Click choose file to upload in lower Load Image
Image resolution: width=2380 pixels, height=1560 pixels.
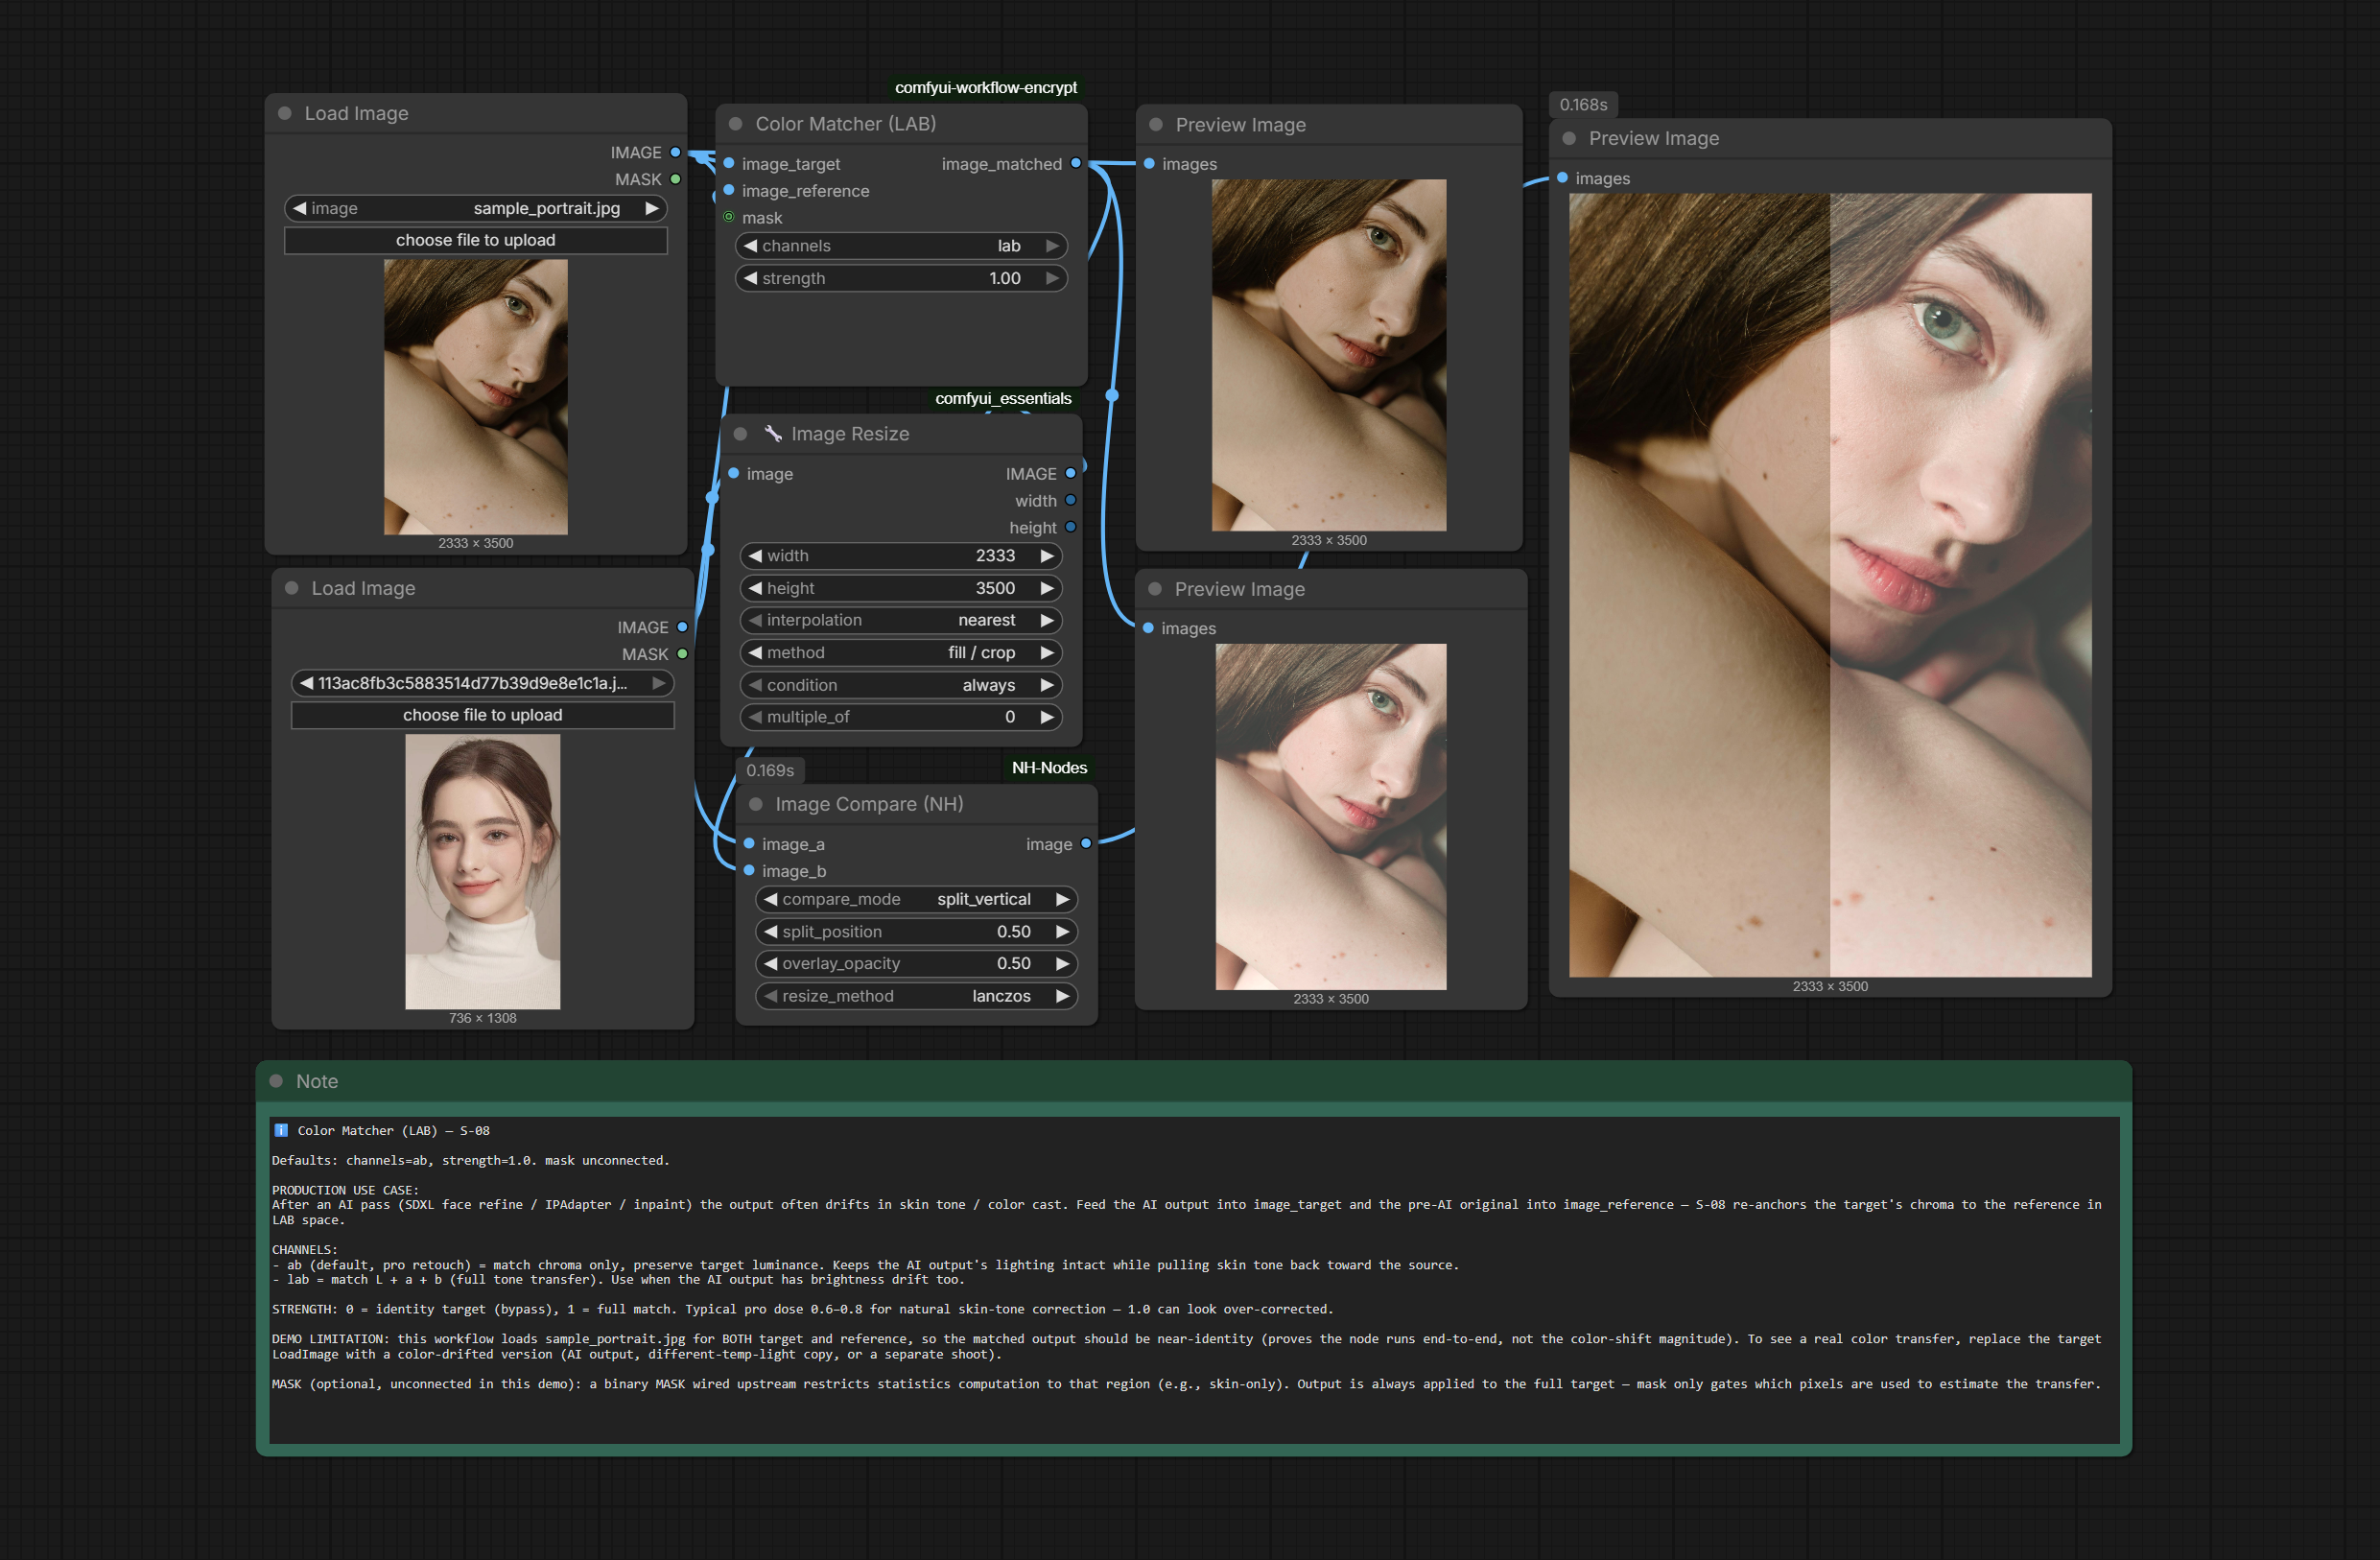coord(483,715)
